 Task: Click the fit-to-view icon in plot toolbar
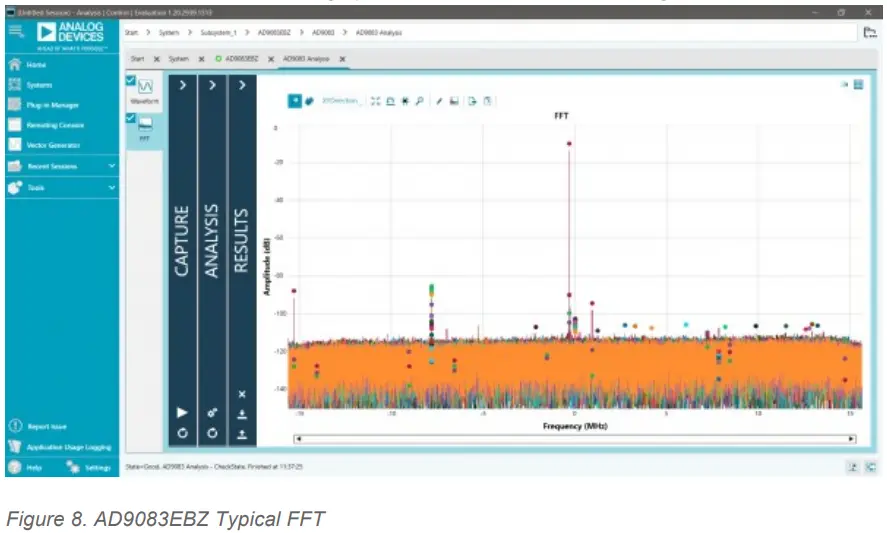coord(376,101)
